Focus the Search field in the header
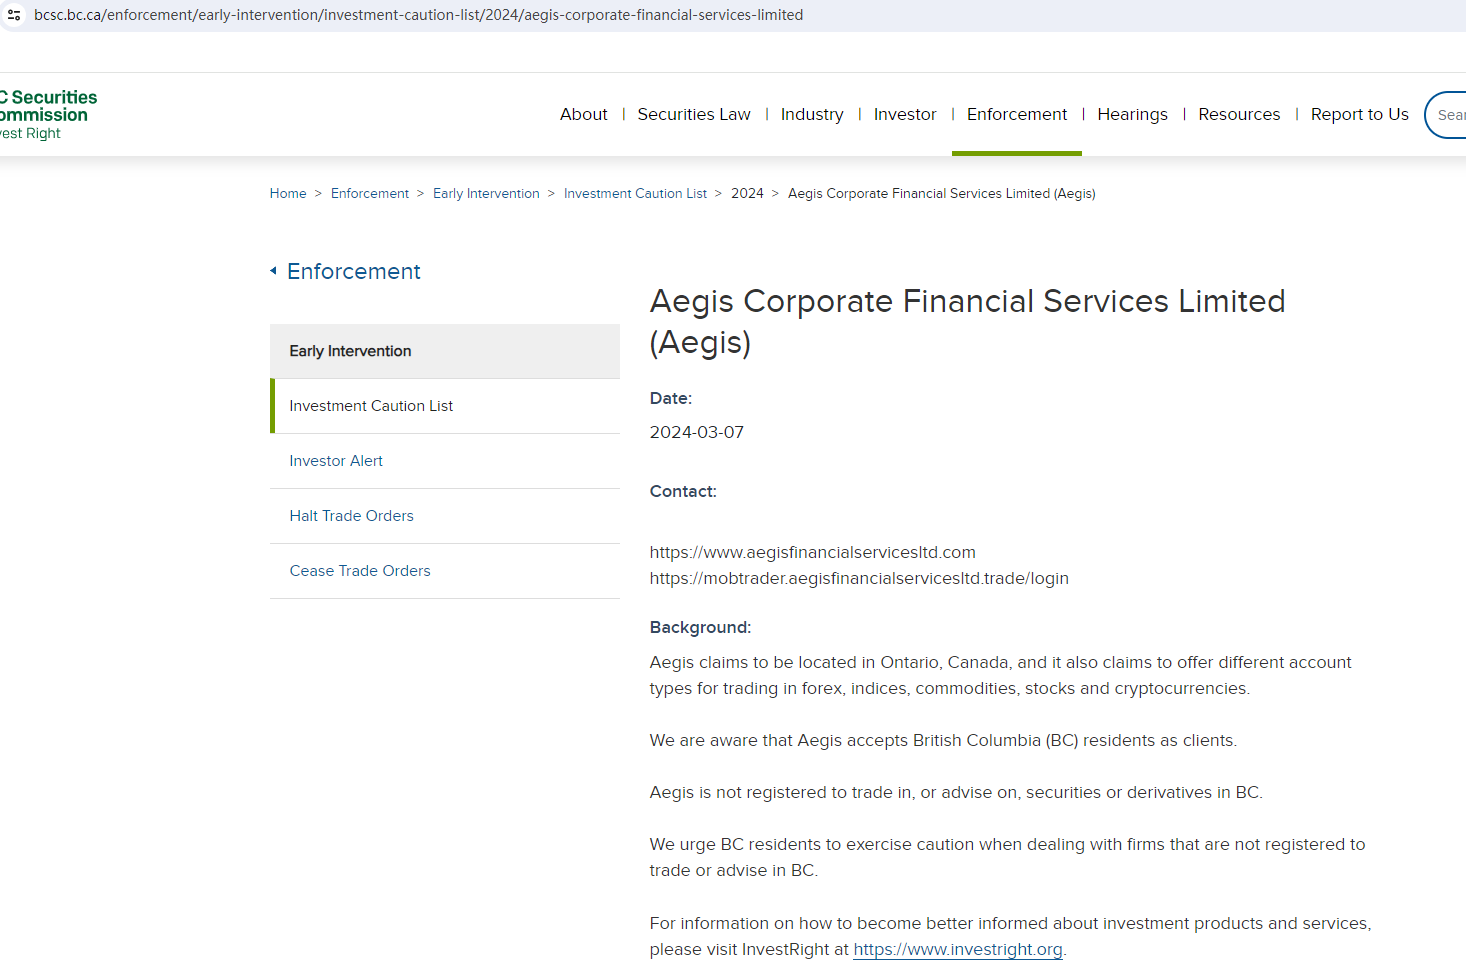Viewport: 1466px width, 979px height. [x=1449, y=115]
